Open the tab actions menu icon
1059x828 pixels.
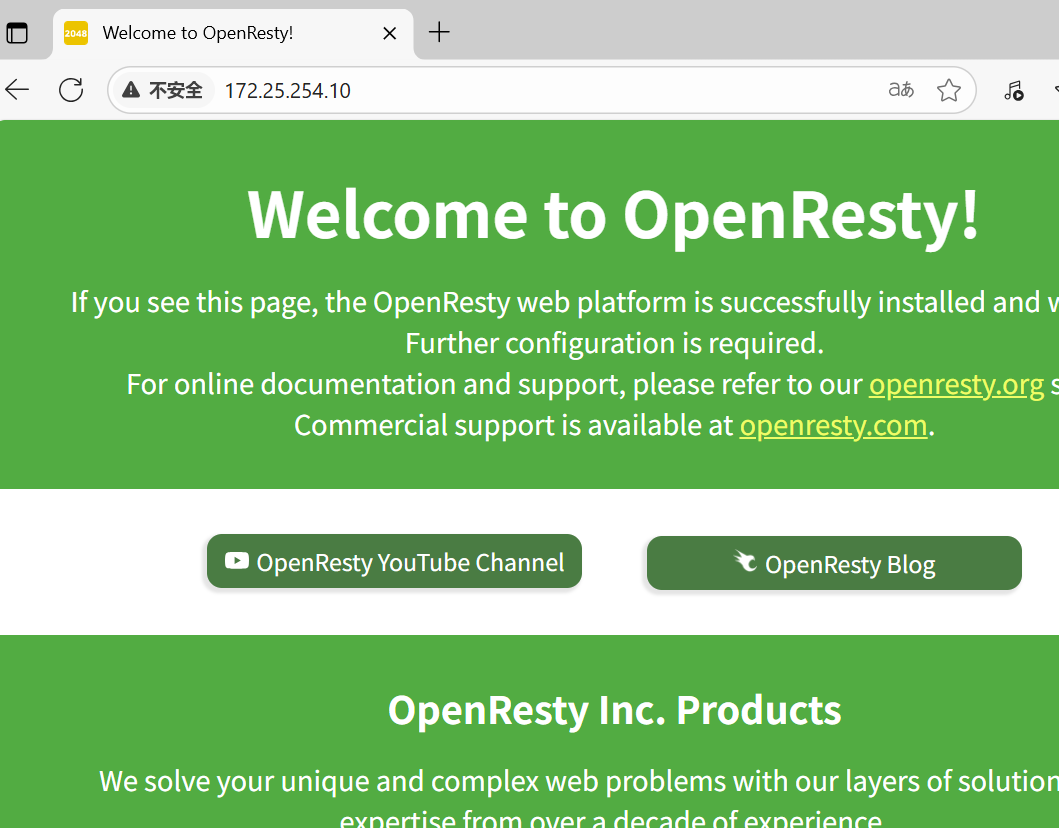tap(17, 32)
